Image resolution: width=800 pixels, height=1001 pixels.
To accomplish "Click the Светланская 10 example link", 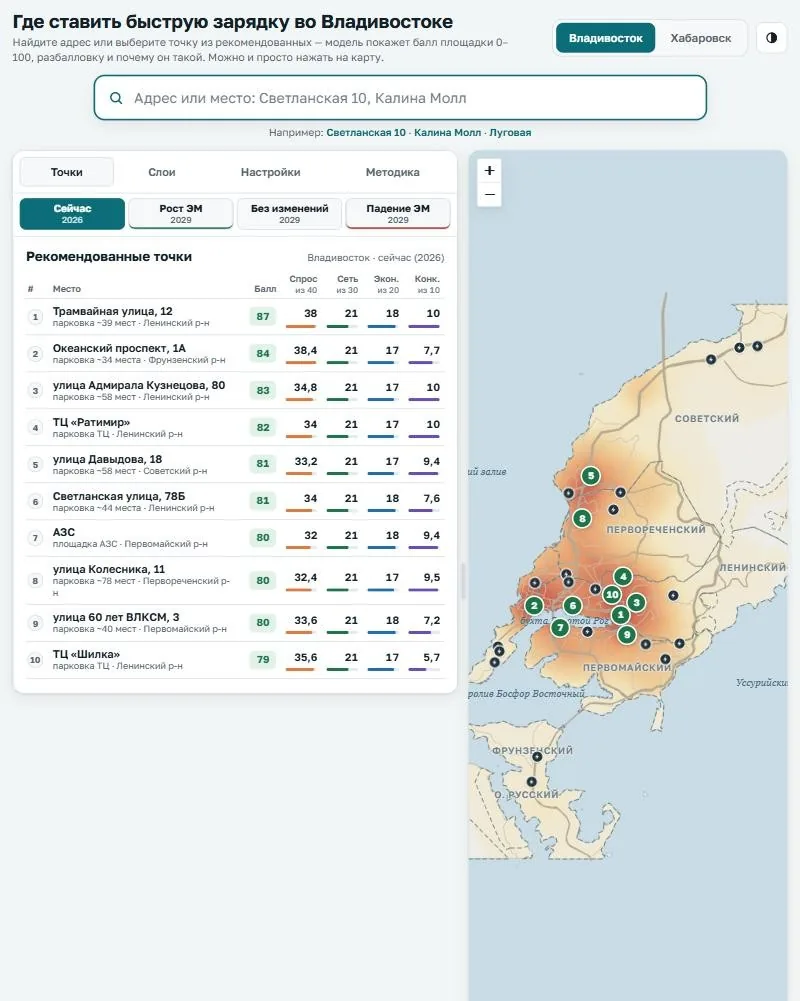I will [x=366, y=133].
